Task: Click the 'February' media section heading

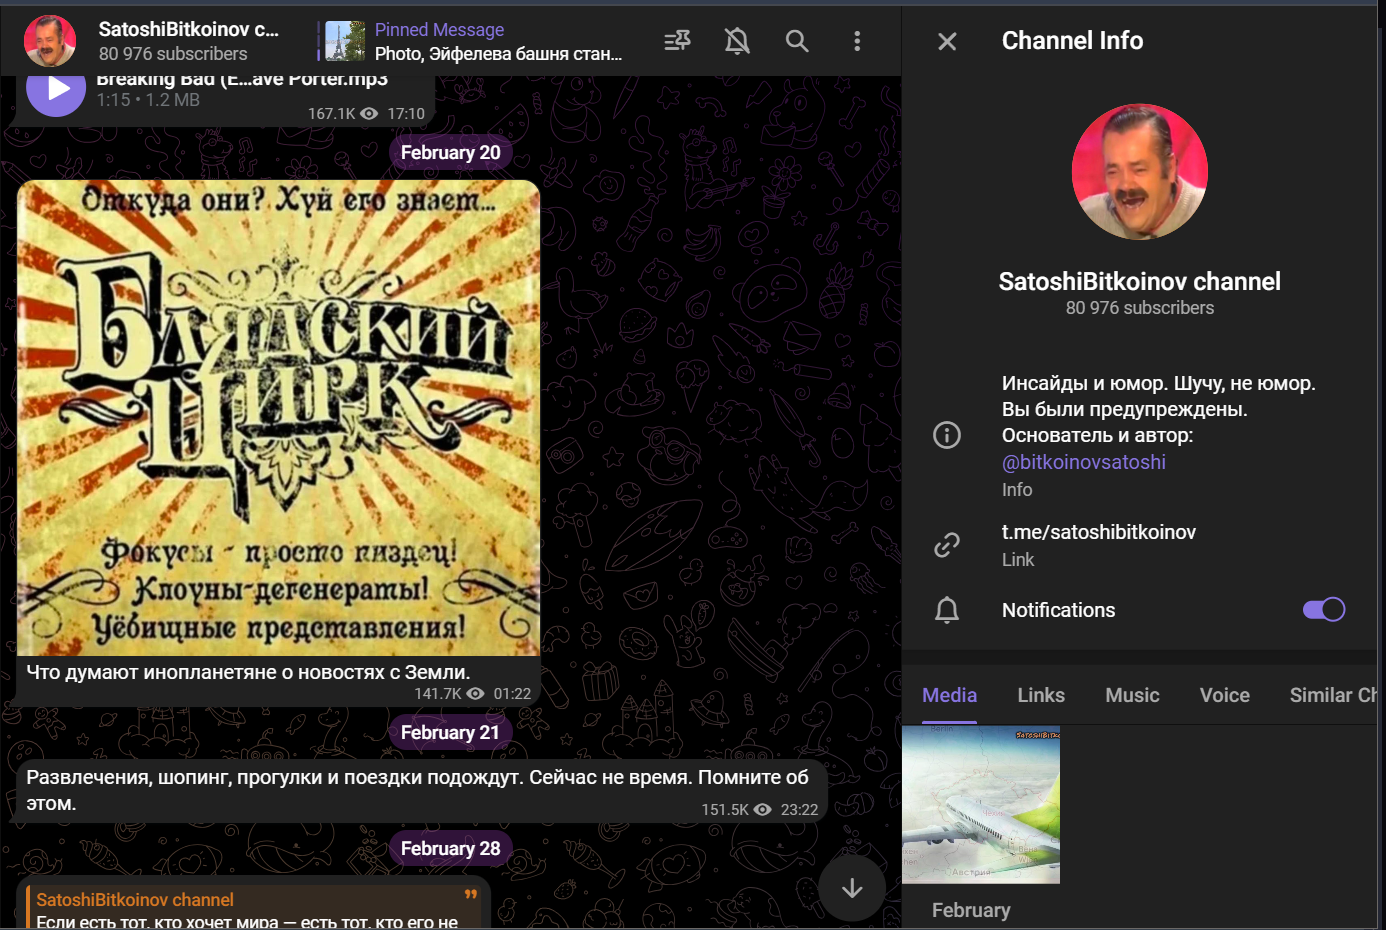Action: pos(971,910)
